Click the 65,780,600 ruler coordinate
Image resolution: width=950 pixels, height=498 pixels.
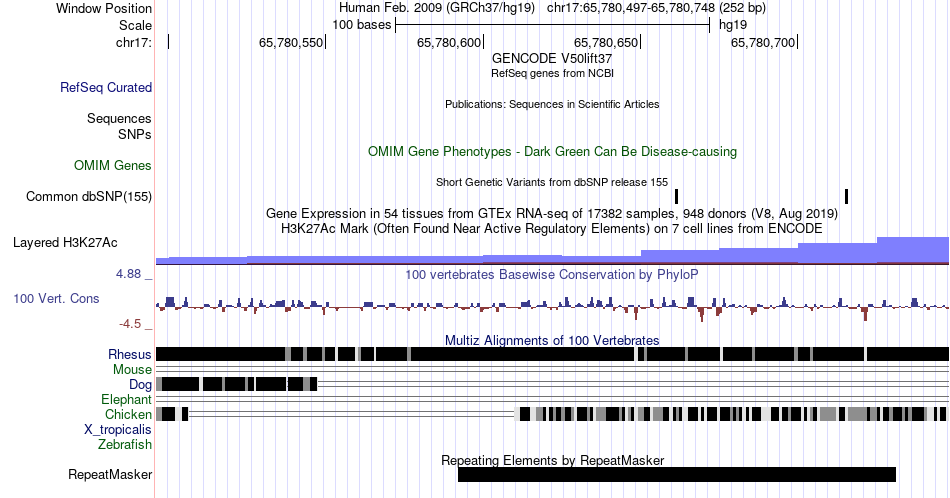tap(449, 42)
